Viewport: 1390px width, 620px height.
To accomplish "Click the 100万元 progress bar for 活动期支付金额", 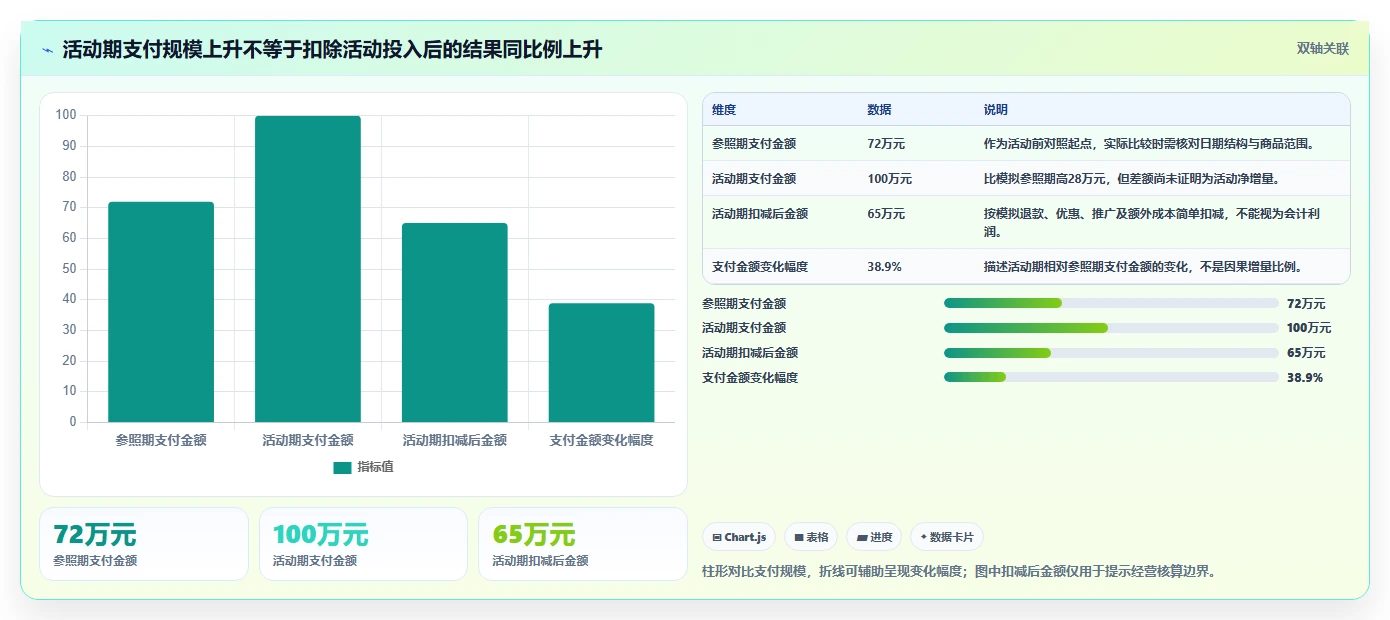I will click(x=1111, y=328).
